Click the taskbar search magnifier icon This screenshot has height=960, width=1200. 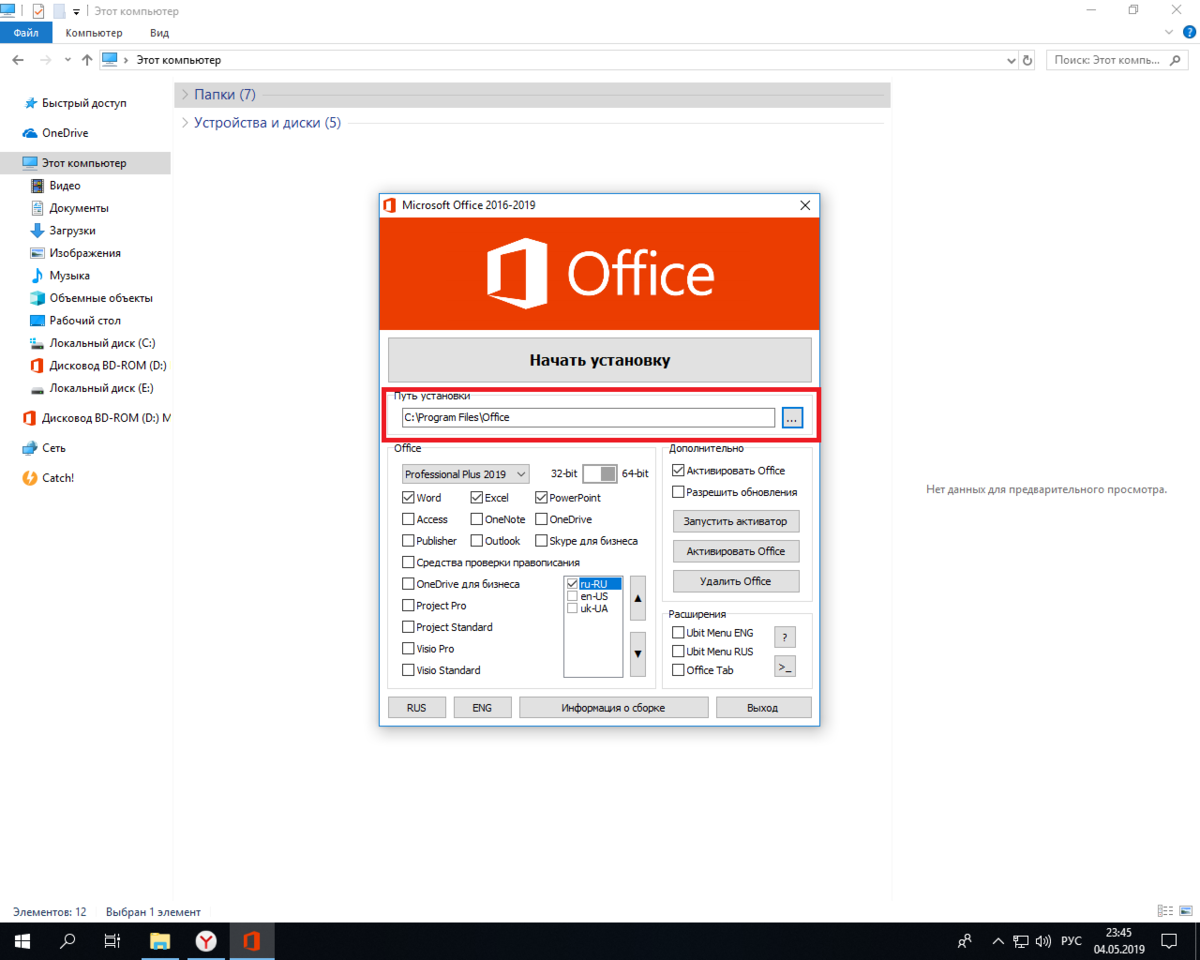click(x=68, y=940)
